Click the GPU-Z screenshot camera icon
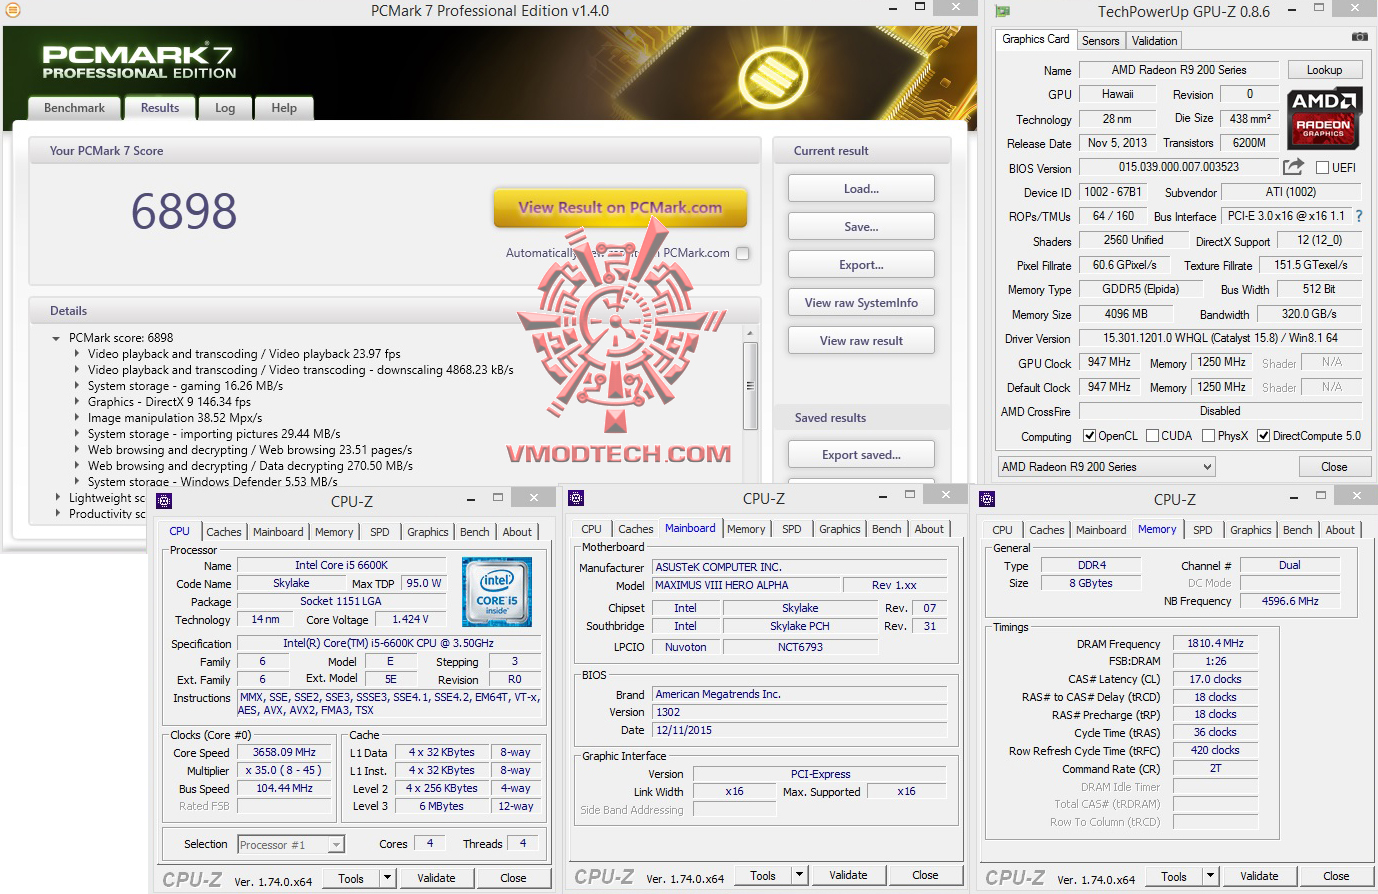Image resolution: width=1378 pixels, height=894 pixels. (1359, 38)
